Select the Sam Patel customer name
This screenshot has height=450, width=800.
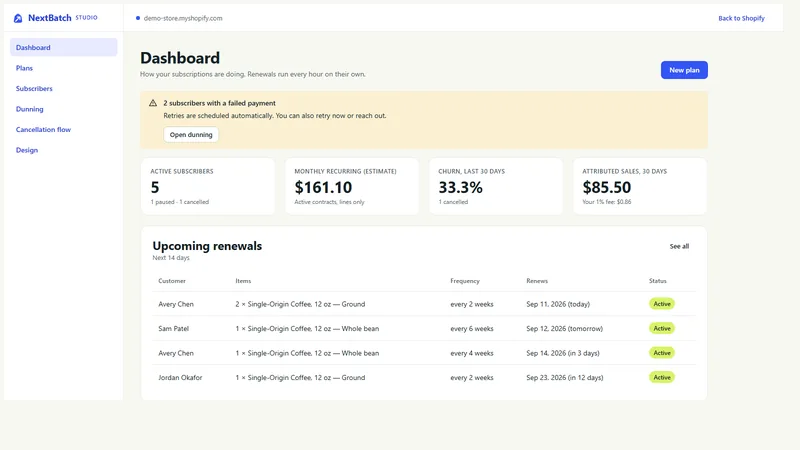point(173,329)
